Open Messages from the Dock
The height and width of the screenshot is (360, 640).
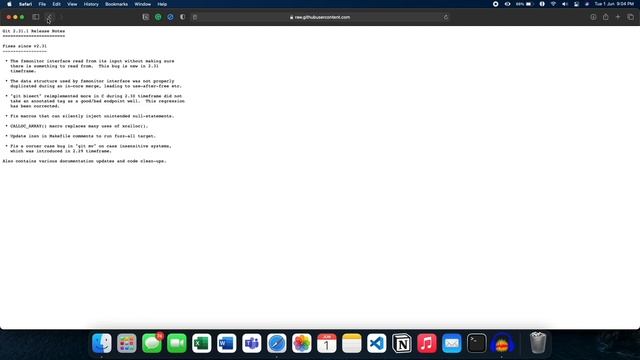(x=152, y=343)
